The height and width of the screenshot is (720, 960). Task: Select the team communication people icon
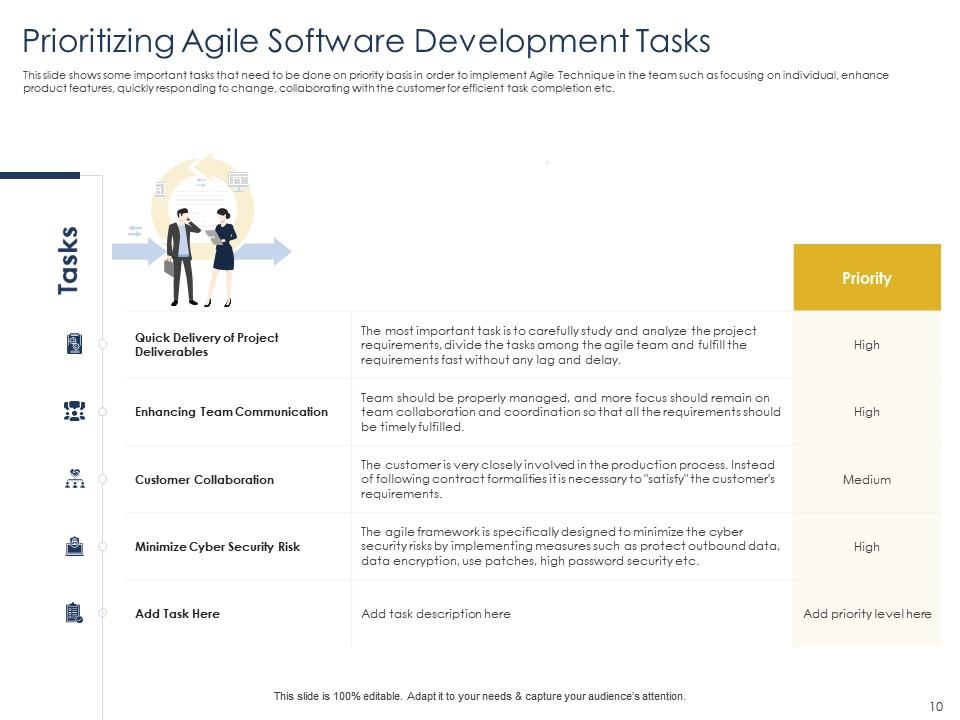point(72,411)
